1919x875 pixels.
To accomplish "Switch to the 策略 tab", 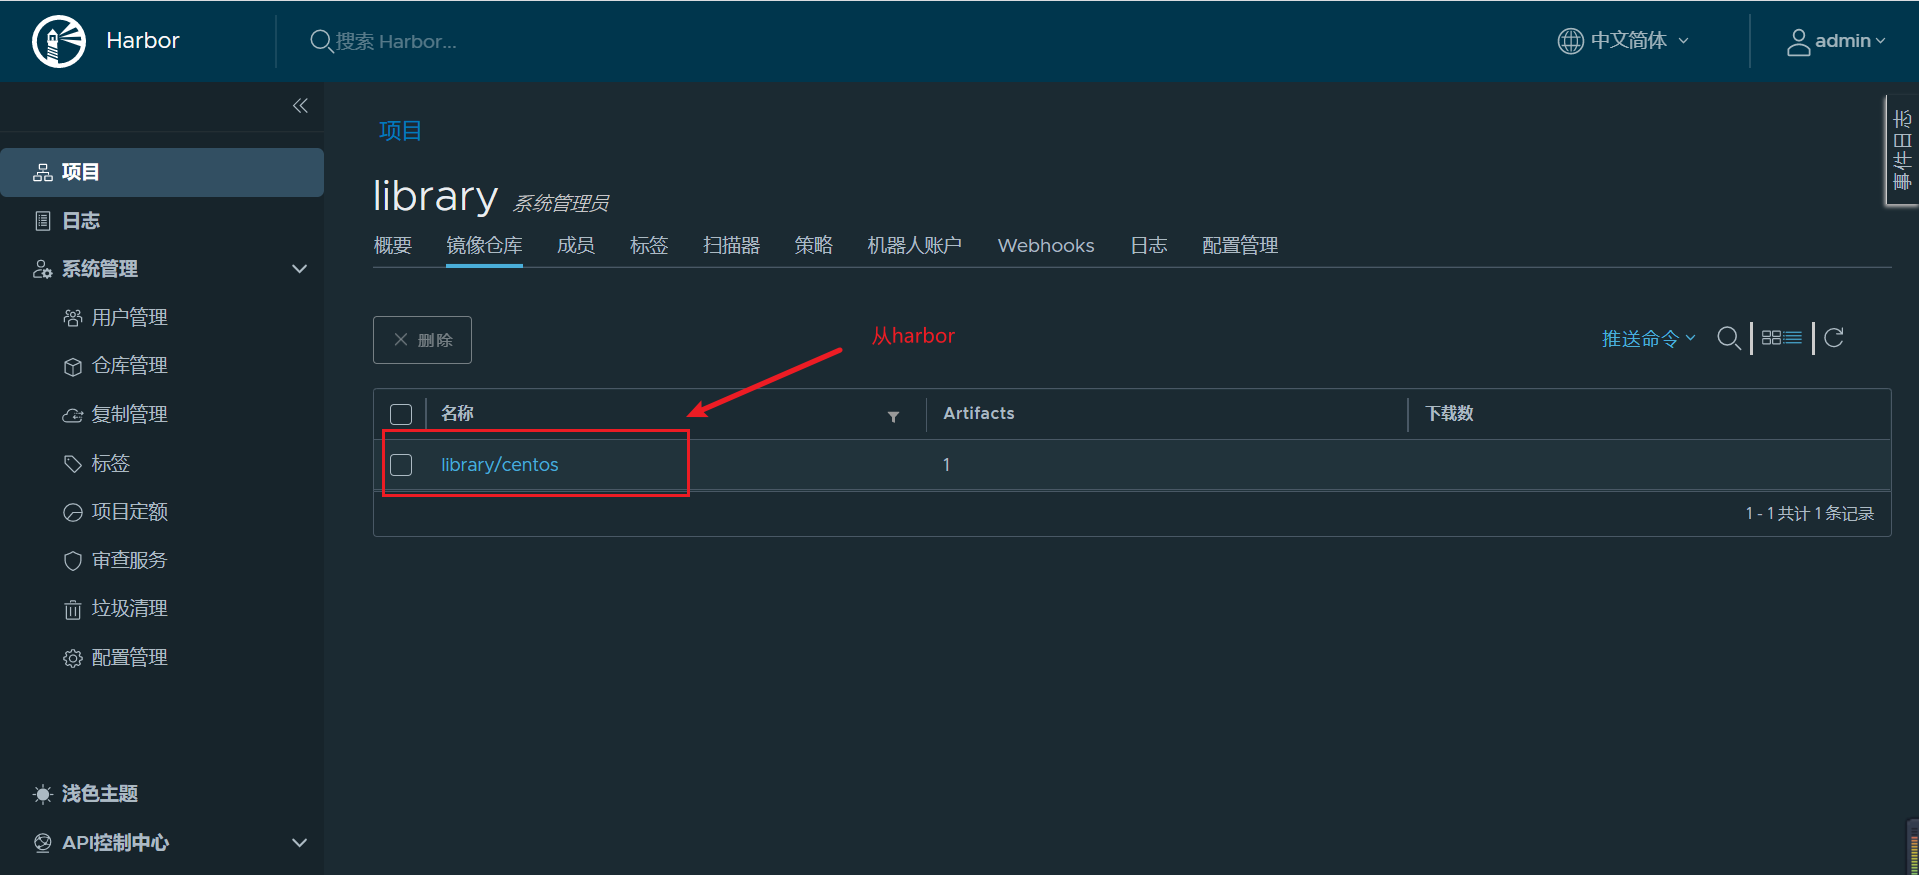I will [814, 246].
